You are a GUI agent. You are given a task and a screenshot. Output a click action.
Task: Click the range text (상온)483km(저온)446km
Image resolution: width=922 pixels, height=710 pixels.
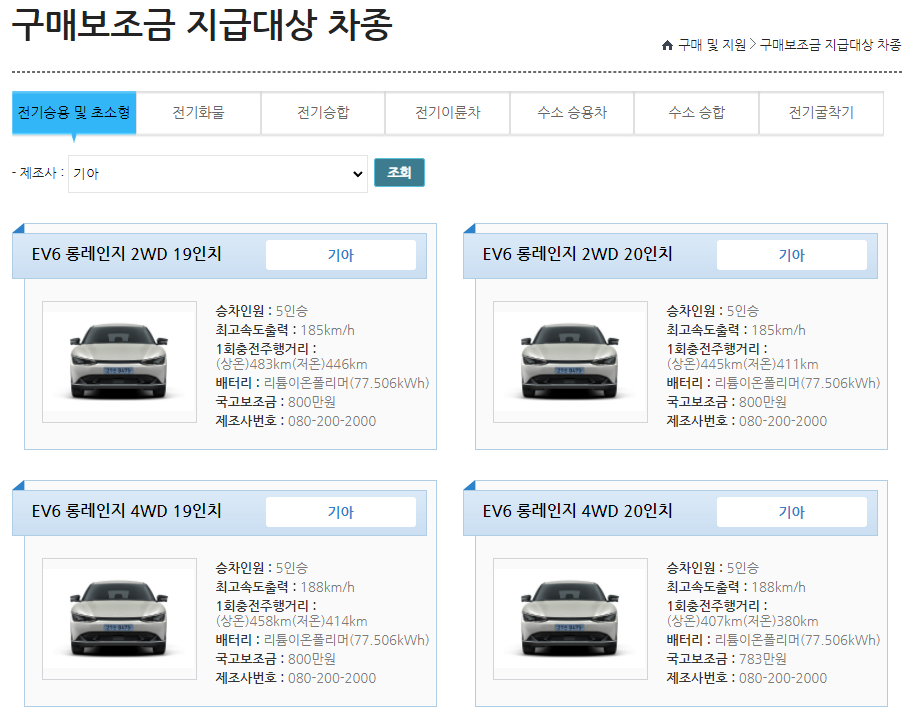[292, 364]
